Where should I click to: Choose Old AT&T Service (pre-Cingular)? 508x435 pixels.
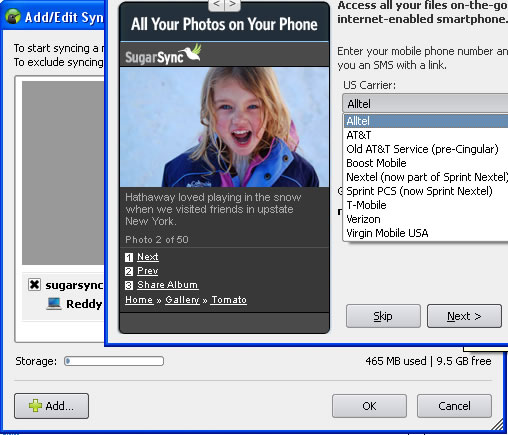point(426,149)
